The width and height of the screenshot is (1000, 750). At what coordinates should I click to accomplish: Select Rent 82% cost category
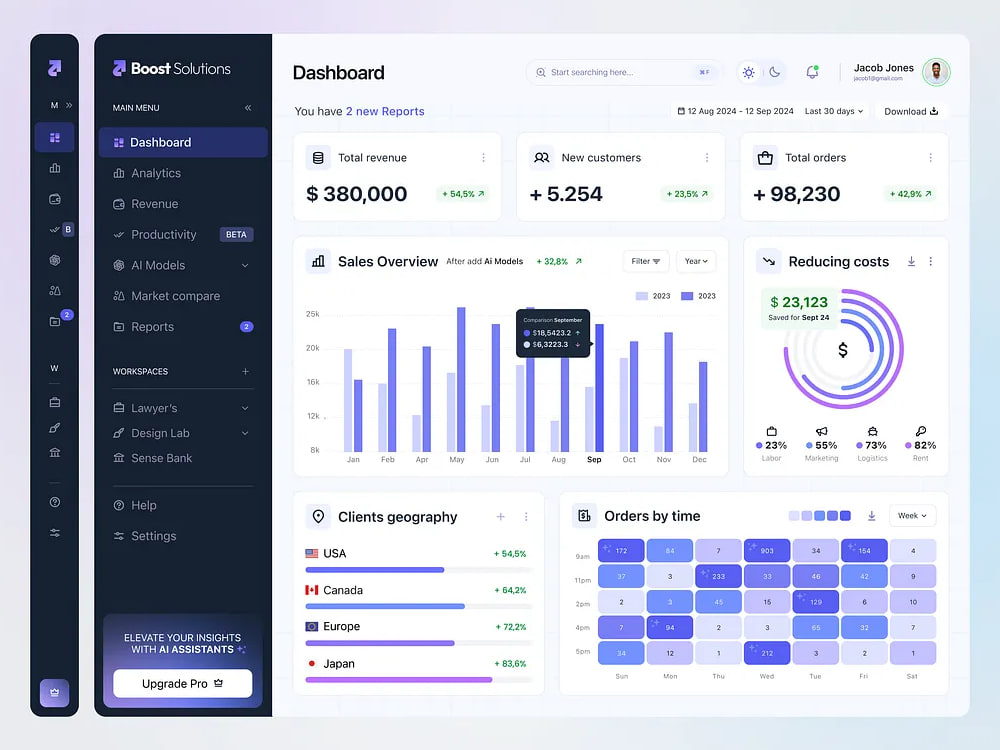pyautogui.click(x=920, y=444)
